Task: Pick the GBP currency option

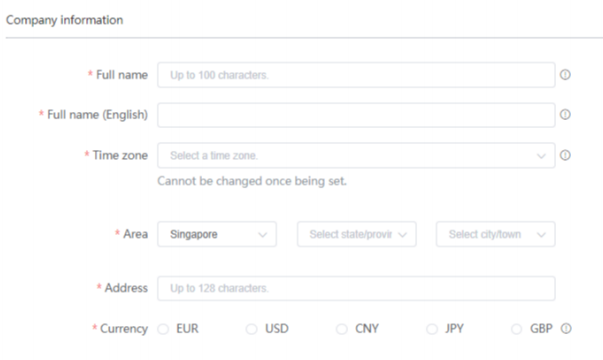Action: click(516, 329)
